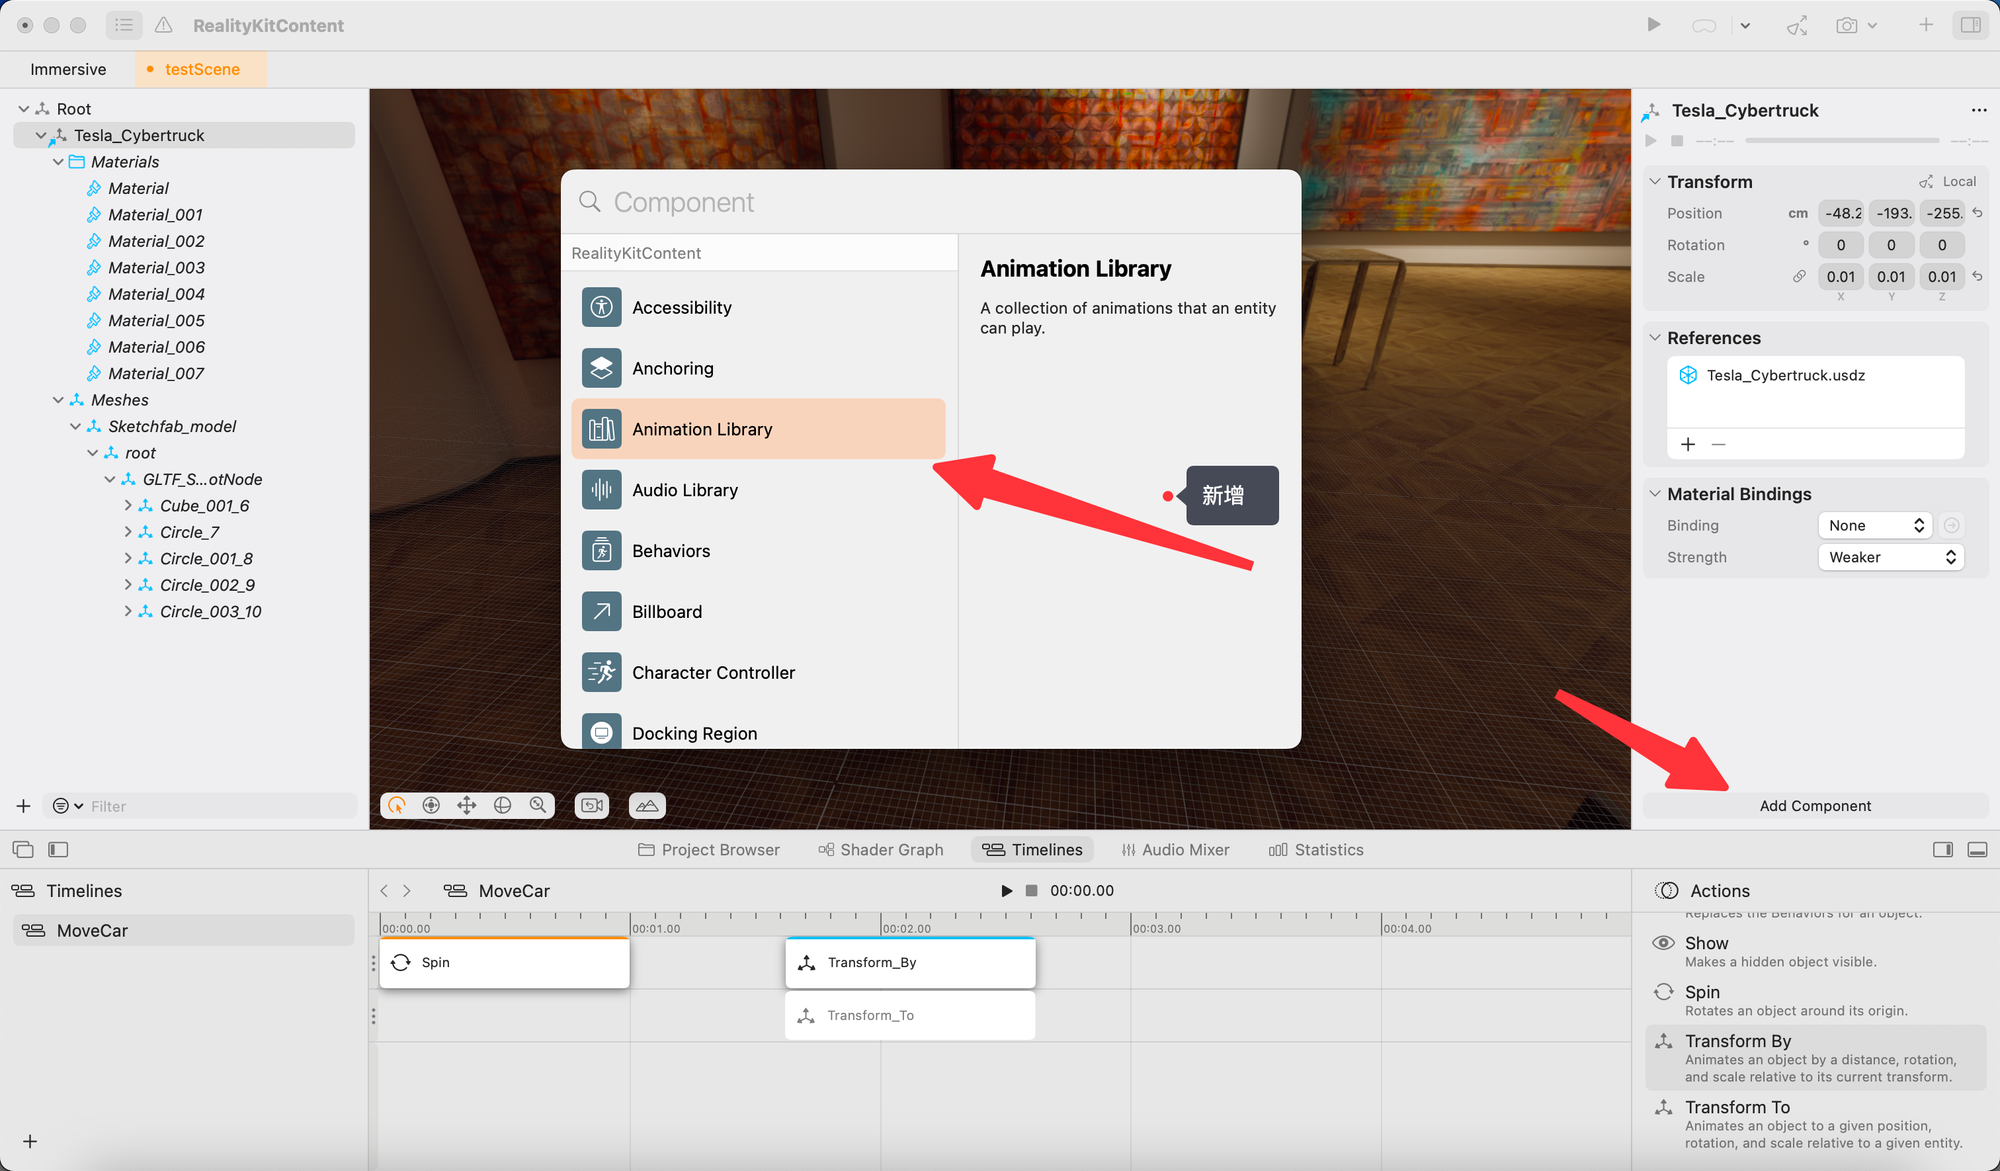
Task: Select the Accessibility component icon
Action: 602,307
